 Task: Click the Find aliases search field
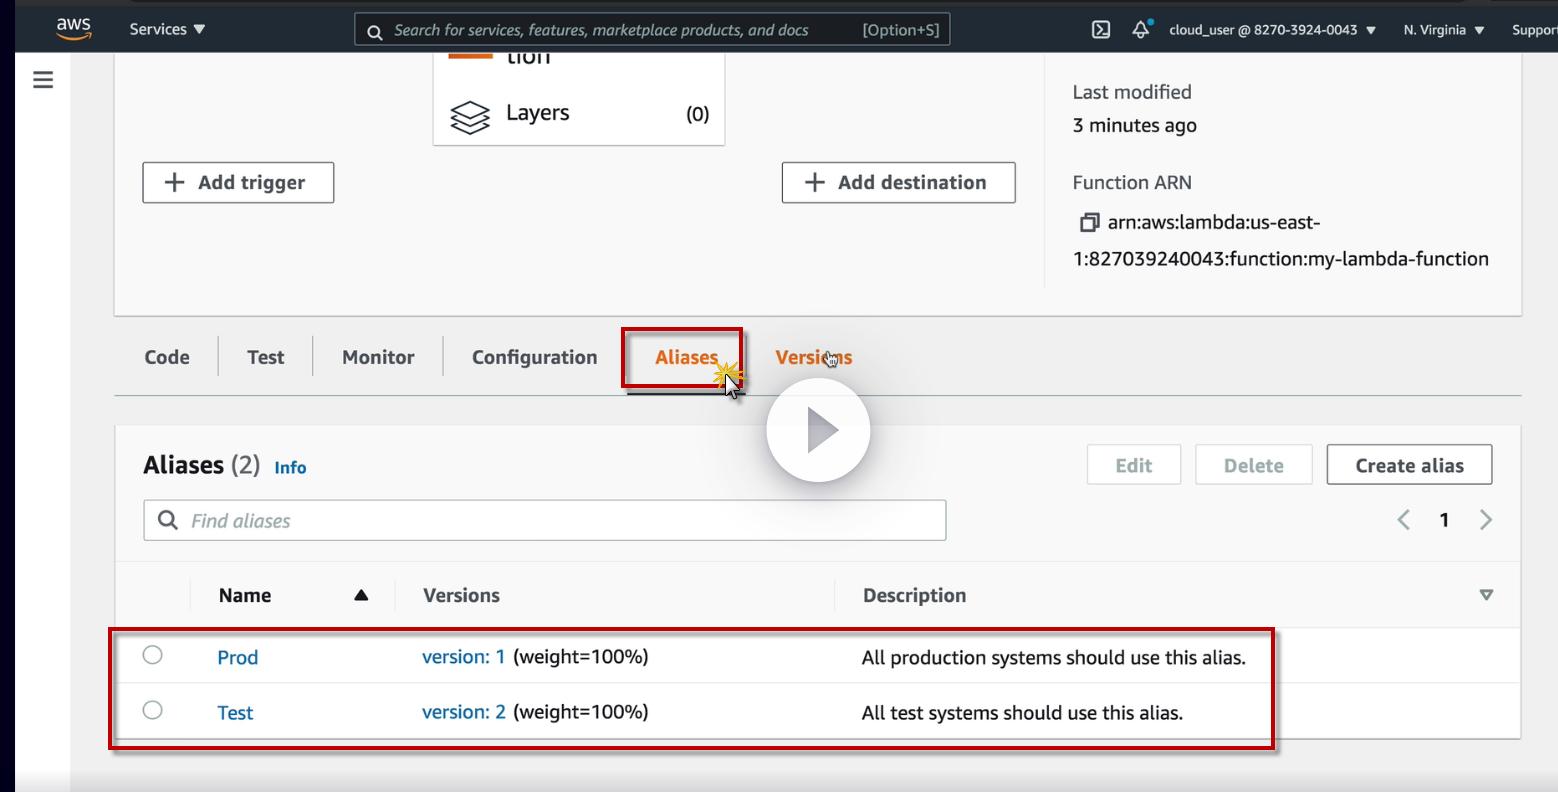coord(544,520)
